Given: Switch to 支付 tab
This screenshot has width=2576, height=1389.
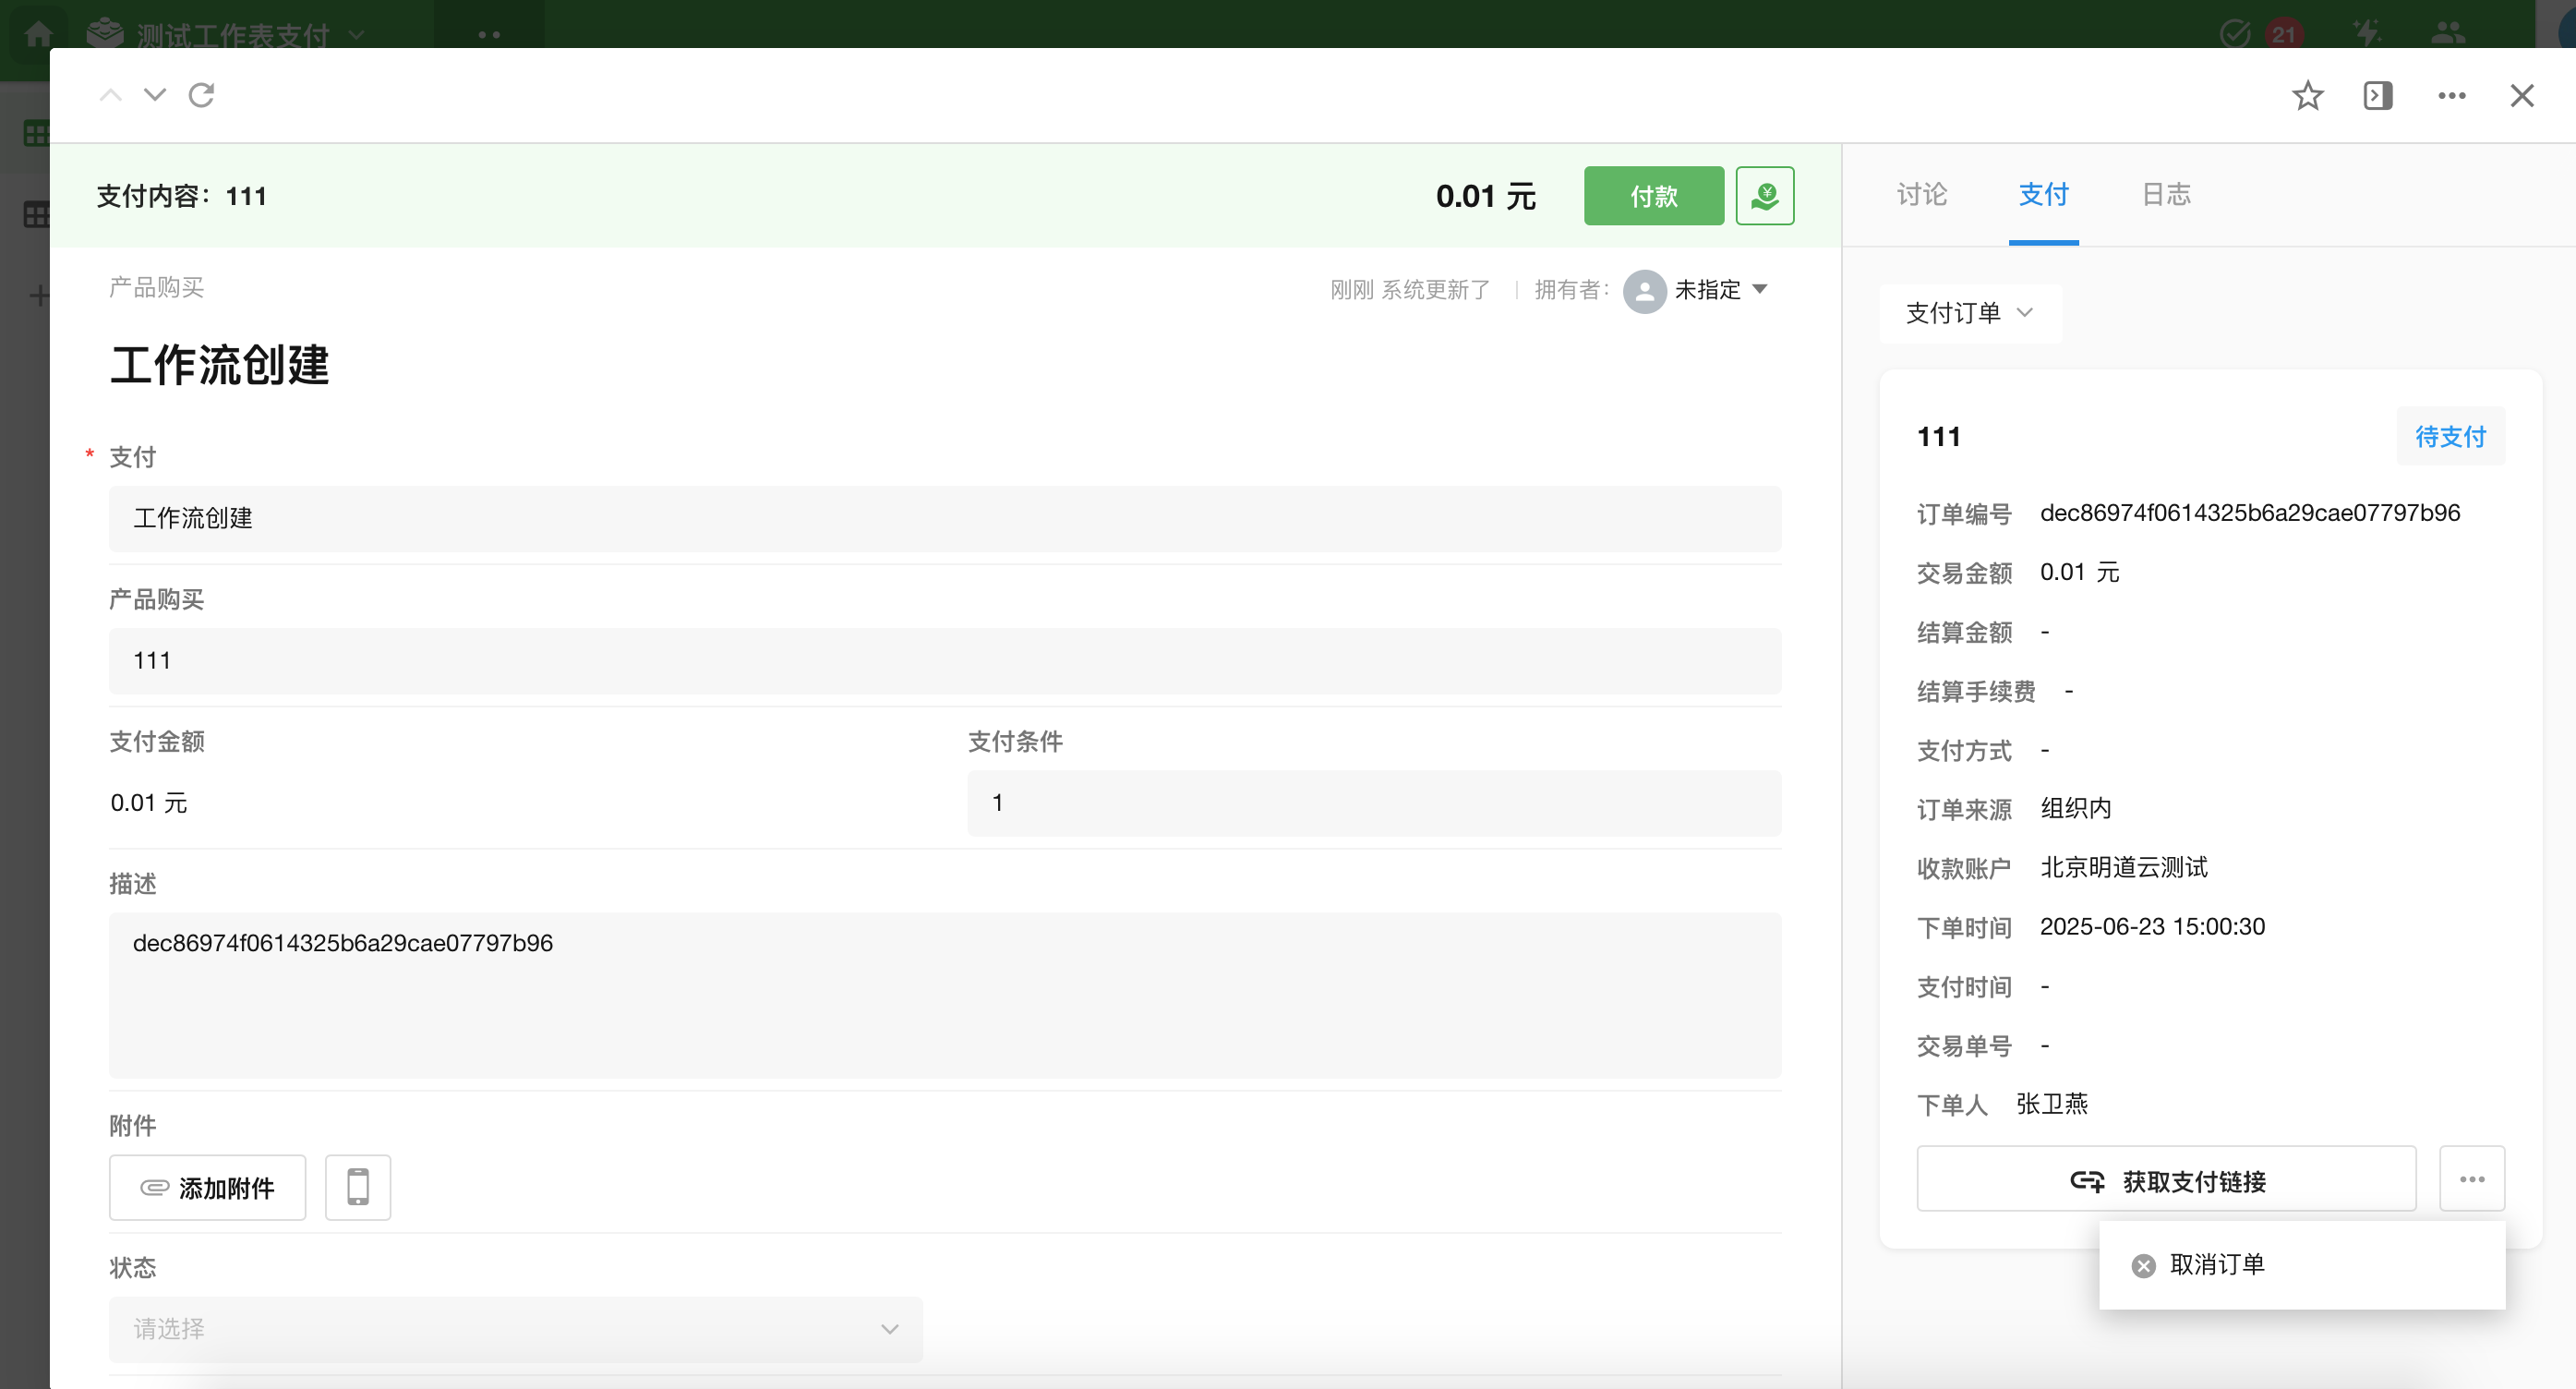Looking at the screenshot, I should pyautogui.click(x=2044, y=194).
